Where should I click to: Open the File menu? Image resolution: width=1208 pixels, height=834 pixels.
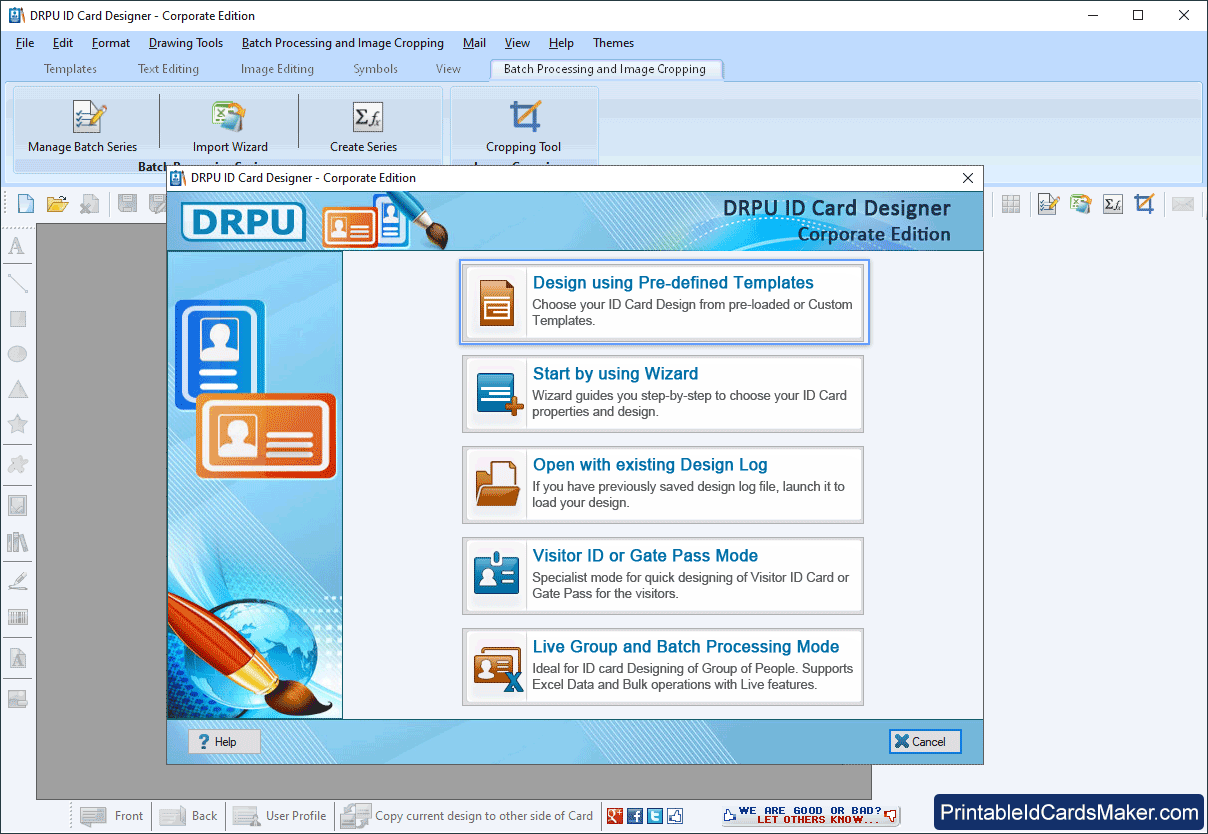coord(25,43)
